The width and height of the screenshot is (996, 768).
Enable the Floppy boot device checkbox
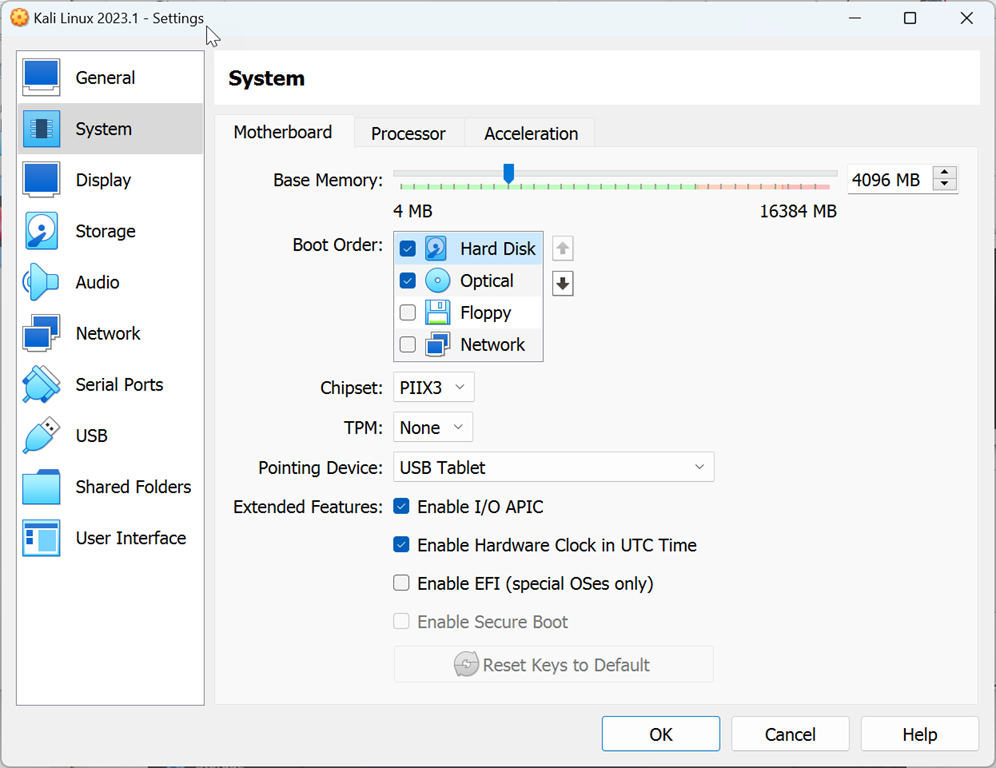(x=408, y=313)
